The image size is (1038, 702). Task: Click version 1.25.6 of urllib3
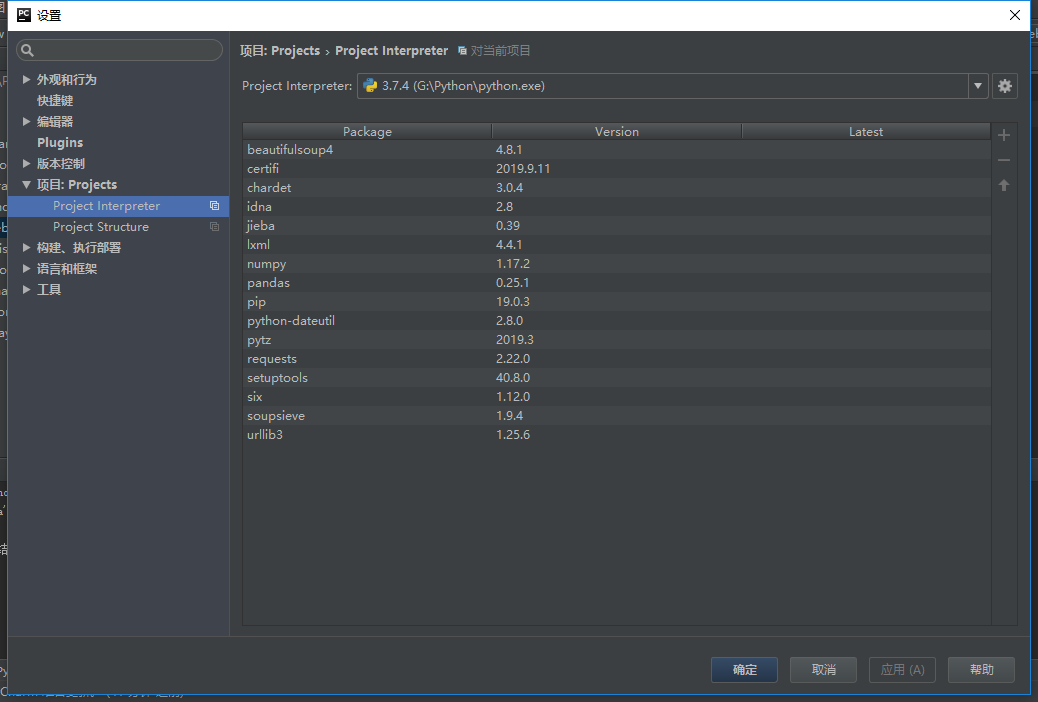(513, 435)
